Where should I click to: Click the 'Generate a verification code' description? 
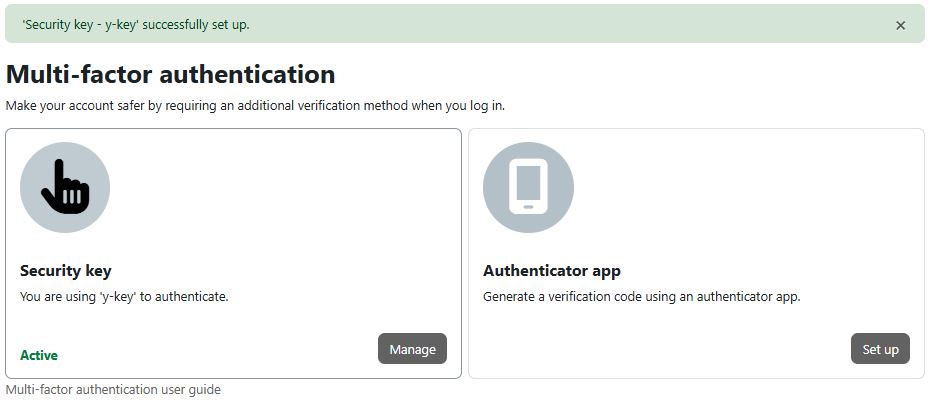[642, 296]
